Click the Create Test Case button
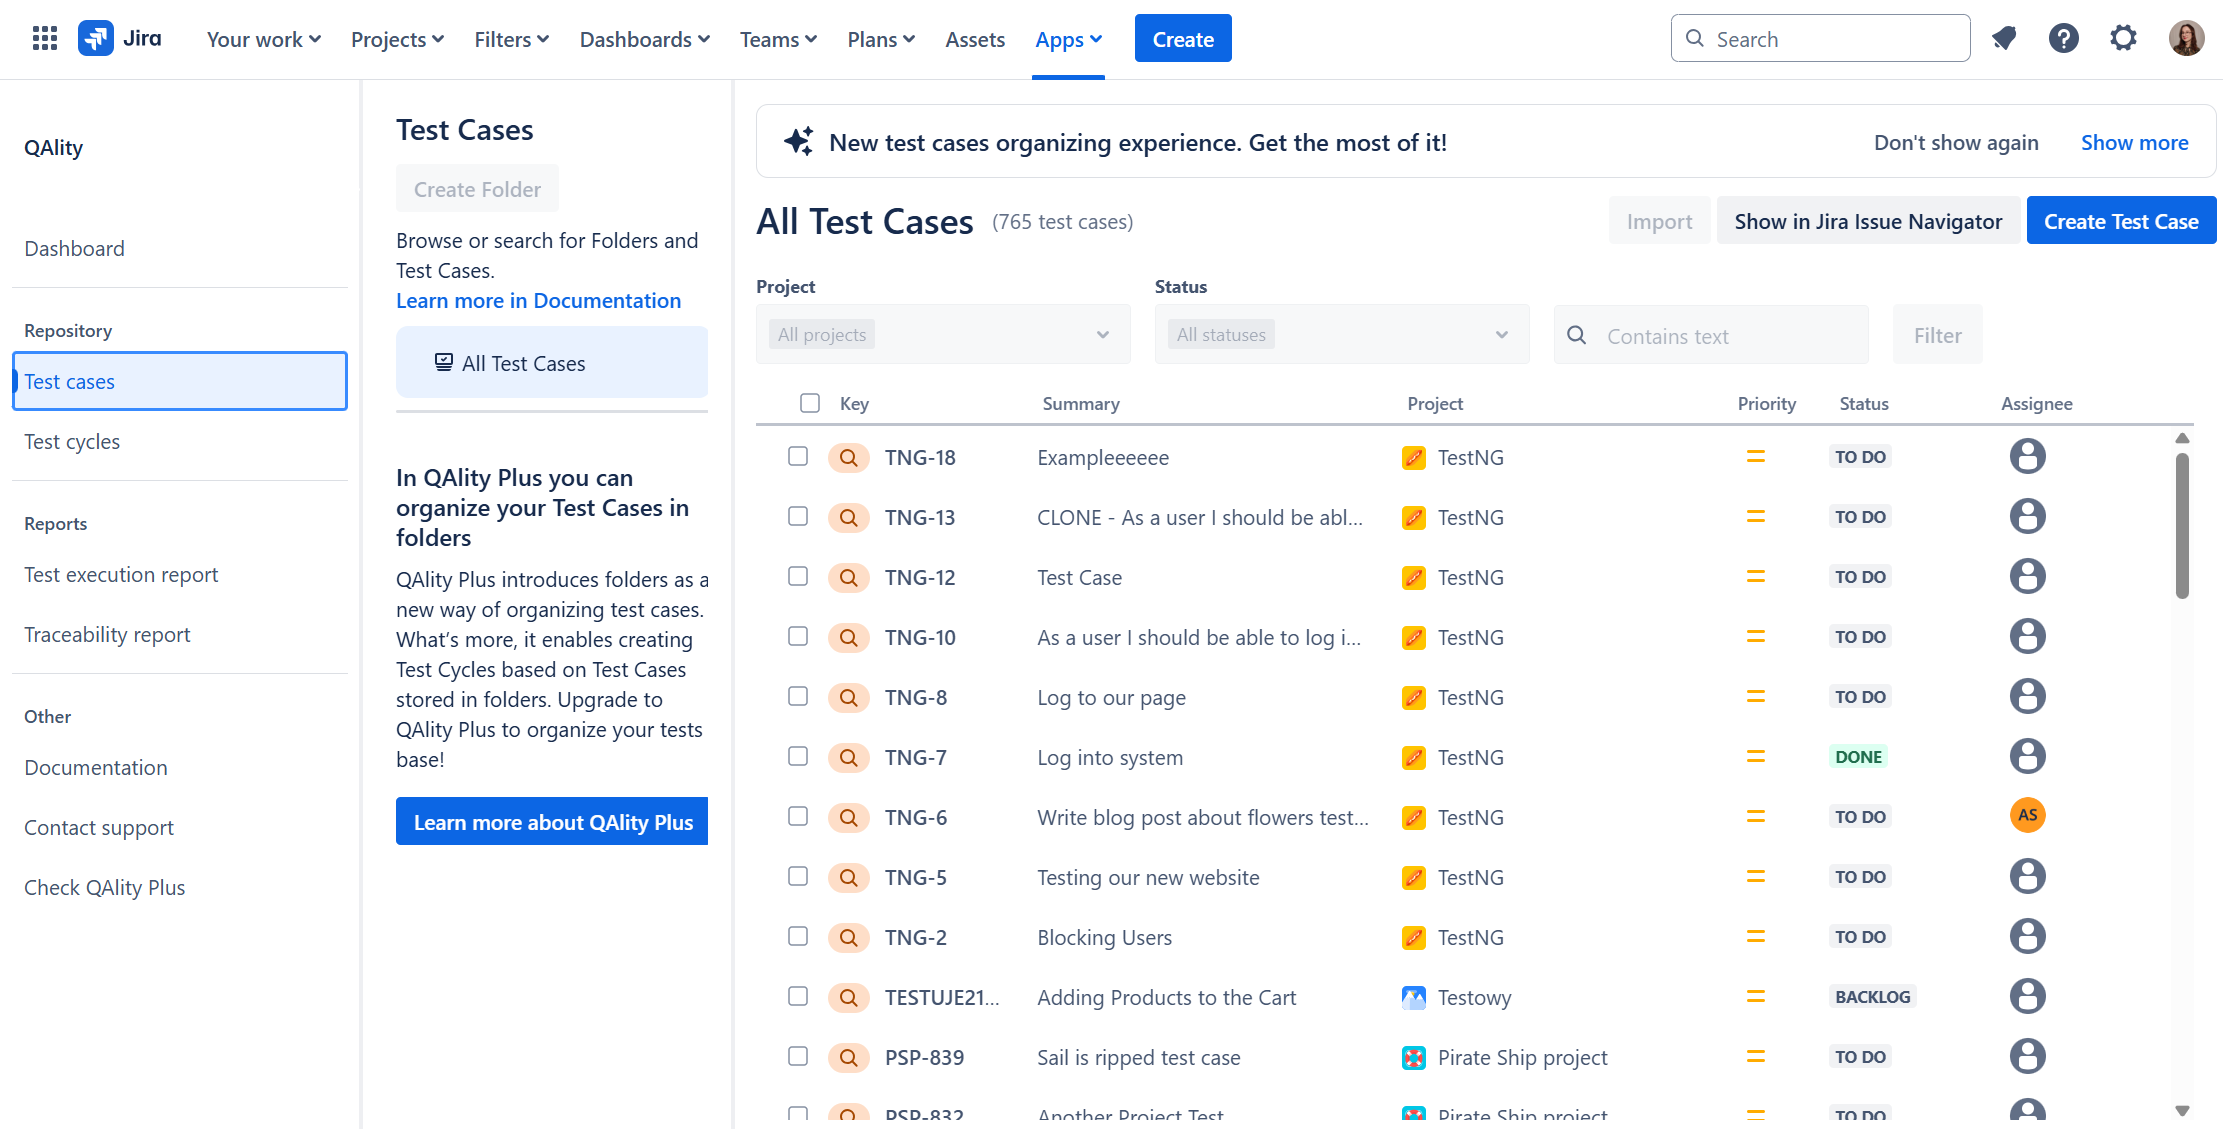2223x1129 pixels. pyautogui.click(x=2121, y=221)
